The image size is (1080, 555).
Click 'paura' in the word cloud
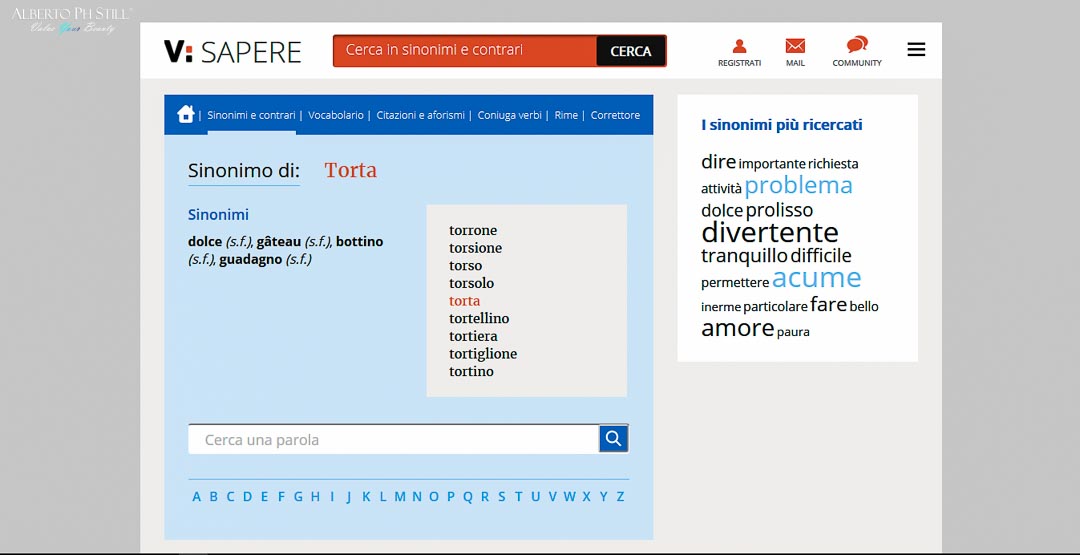click(793, 333)
